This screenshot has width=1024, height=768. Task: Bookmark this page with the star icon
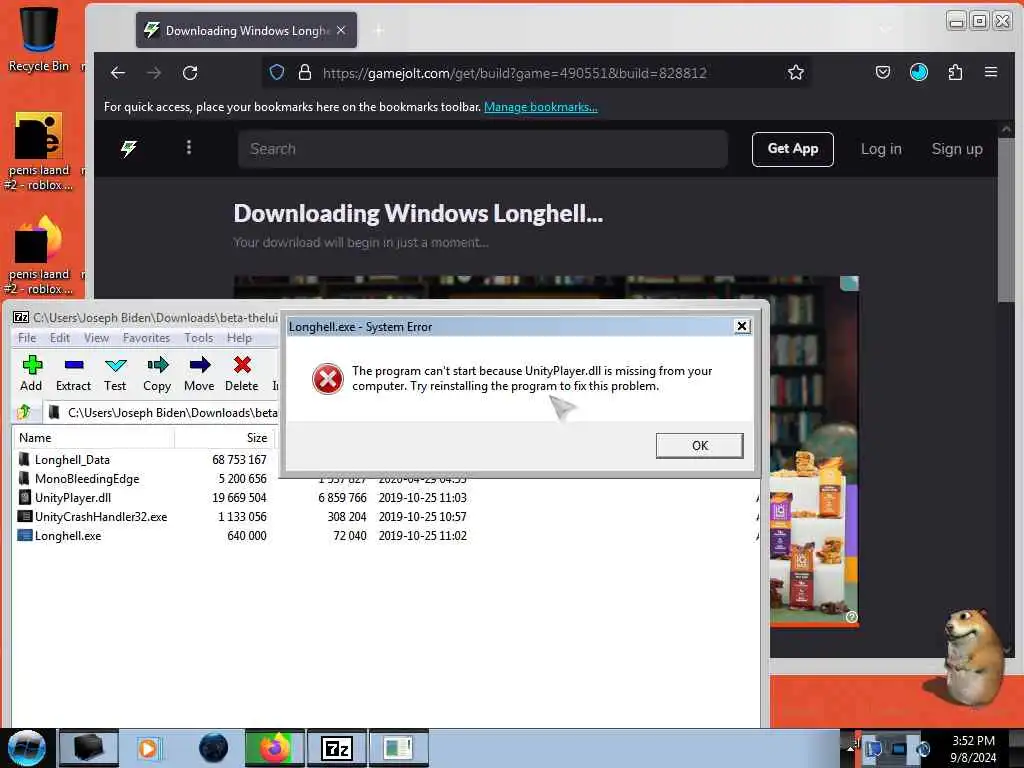pyautogui.click(x=795, y=72)
